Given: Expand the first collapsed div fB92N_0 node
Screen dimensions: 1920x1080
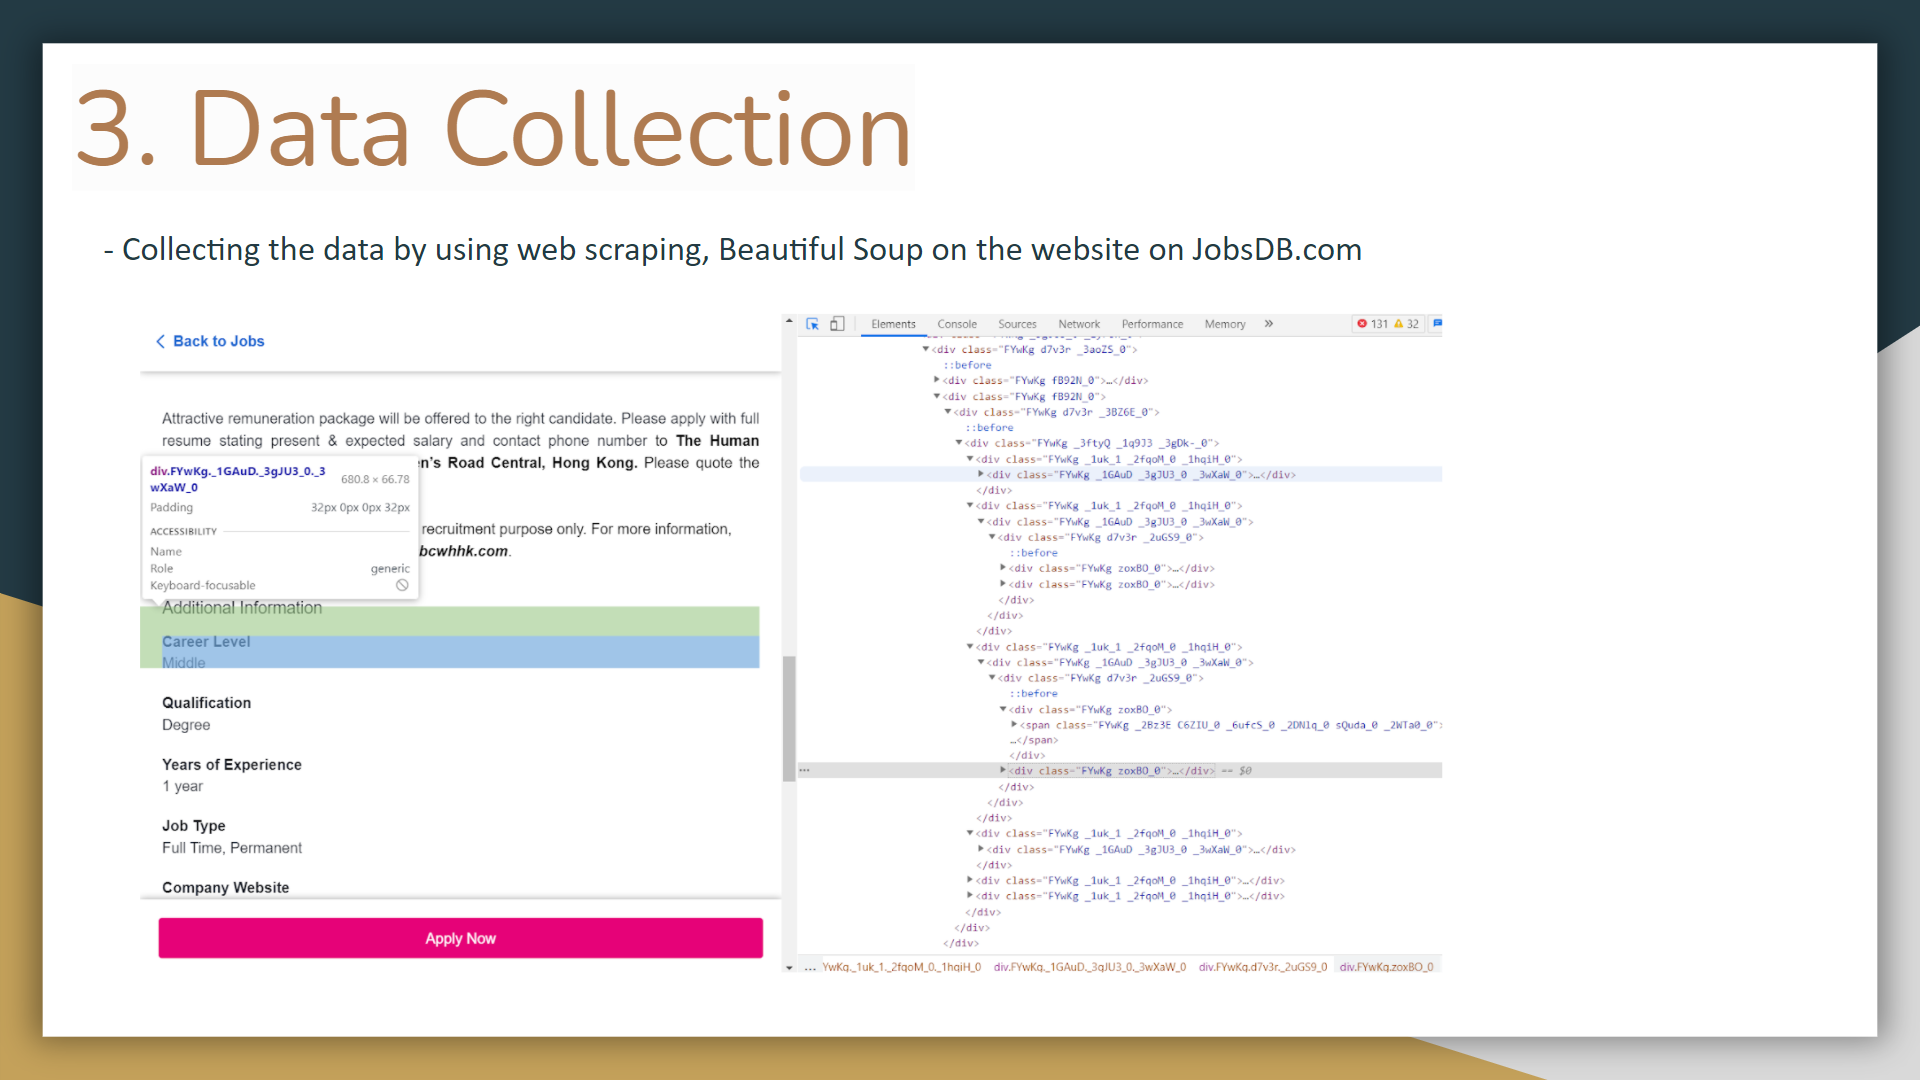Looking at the screenshot, I should point(937,380).
